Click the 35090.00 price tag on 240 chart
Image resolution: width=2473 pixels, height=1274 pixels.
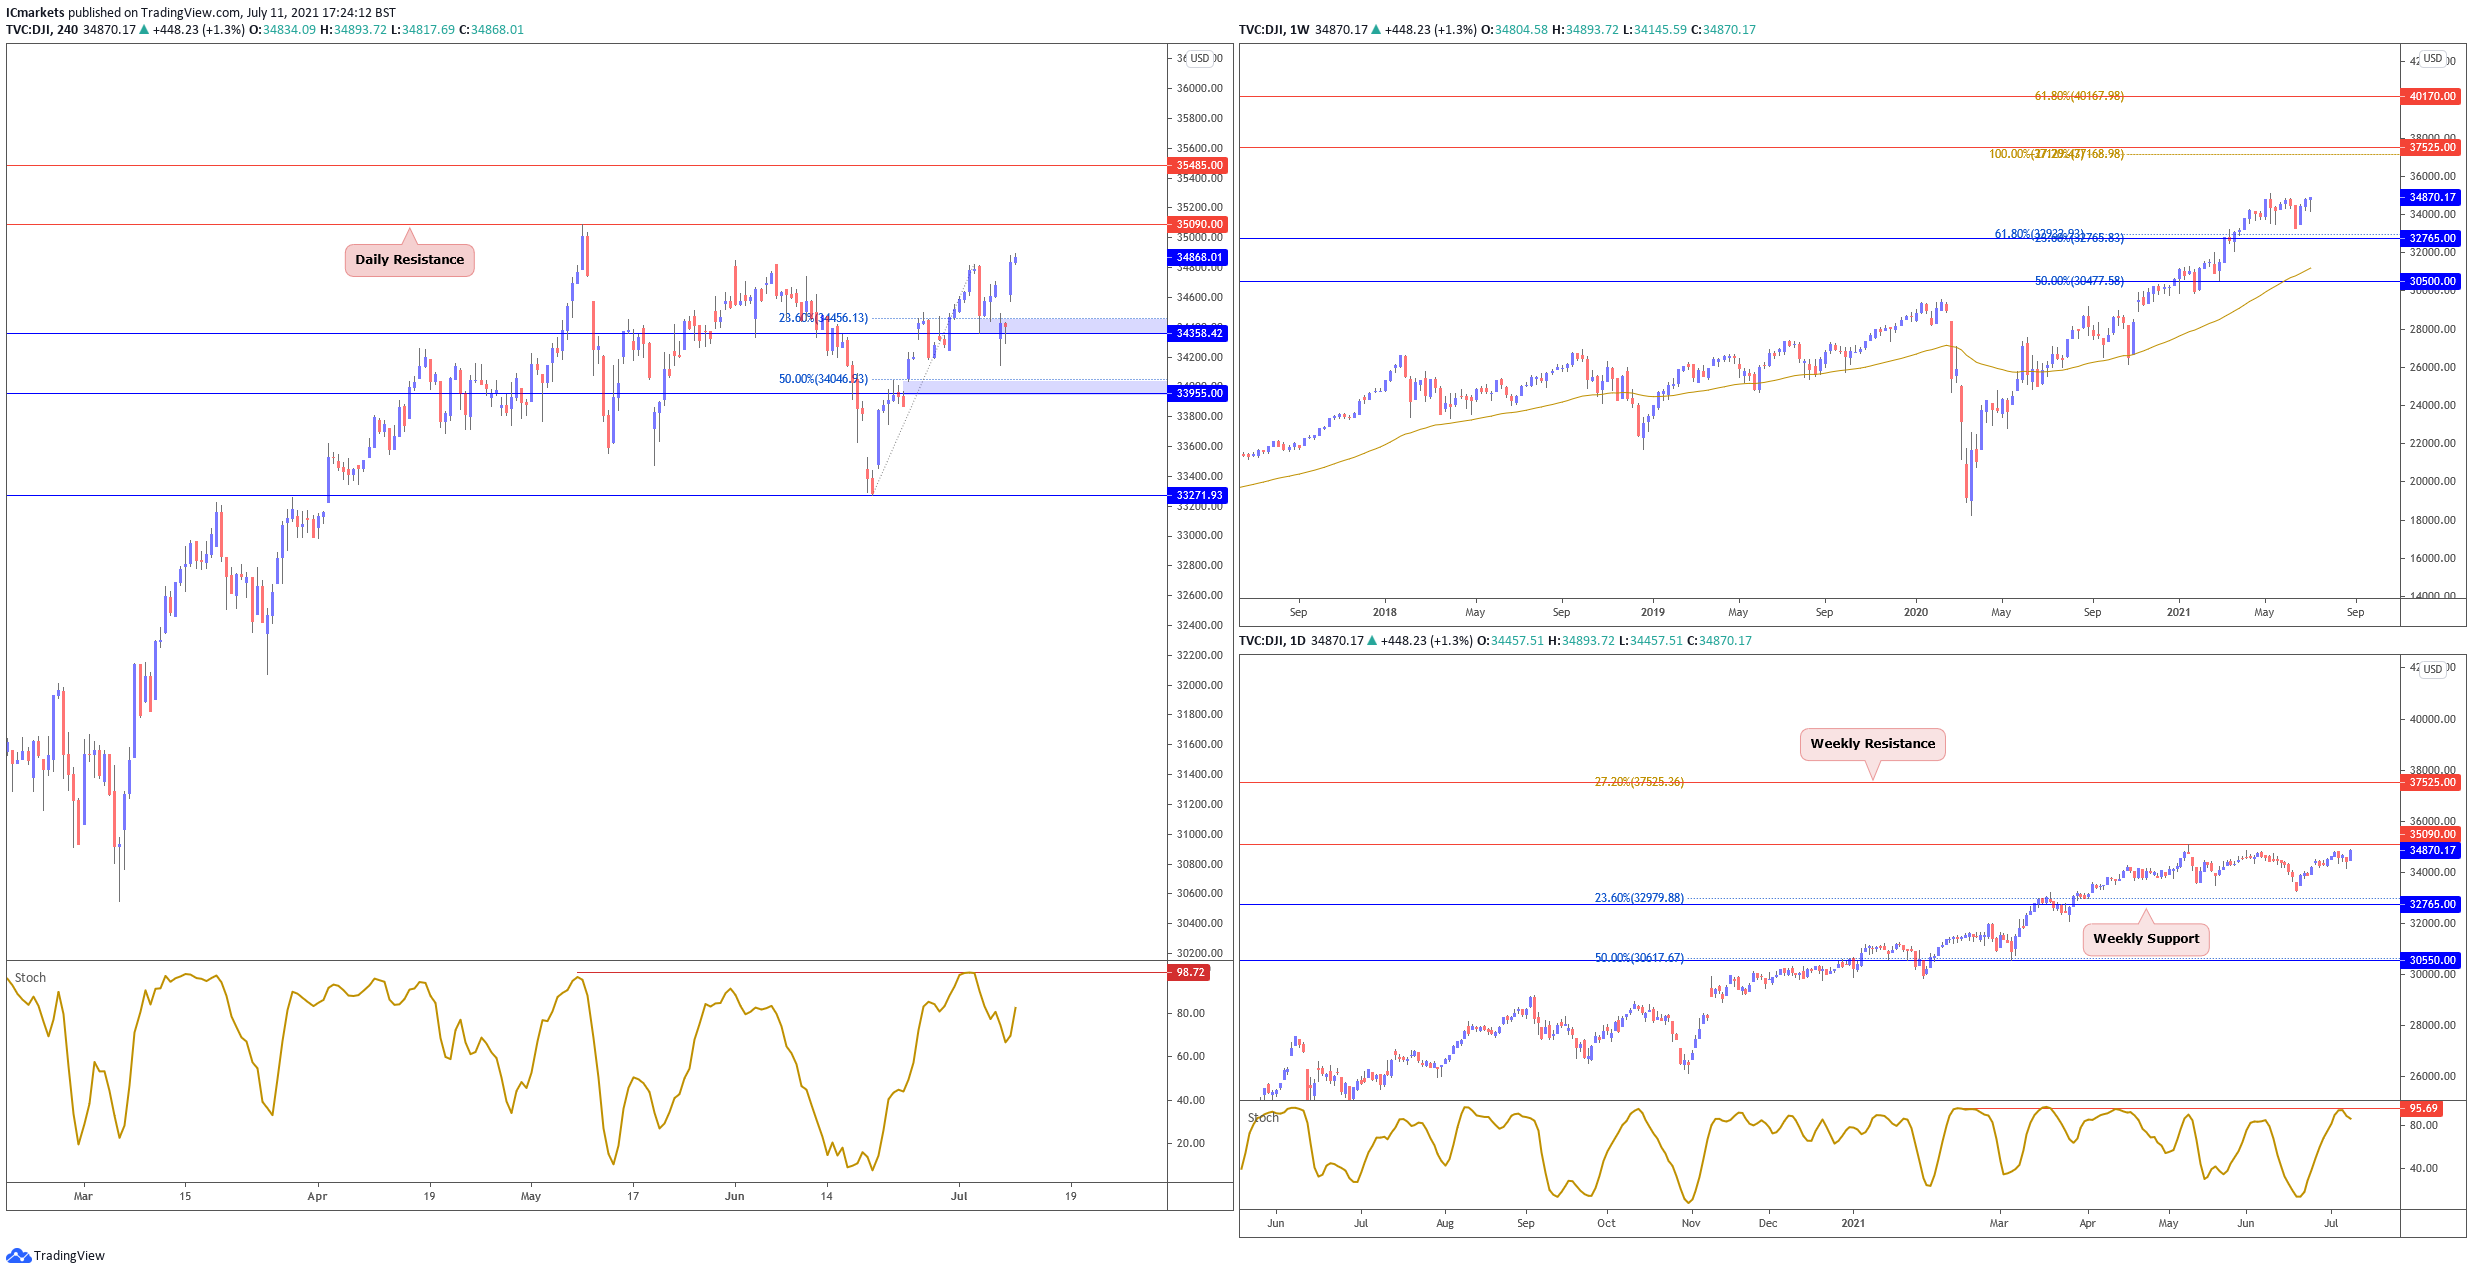pos(1198,225)
